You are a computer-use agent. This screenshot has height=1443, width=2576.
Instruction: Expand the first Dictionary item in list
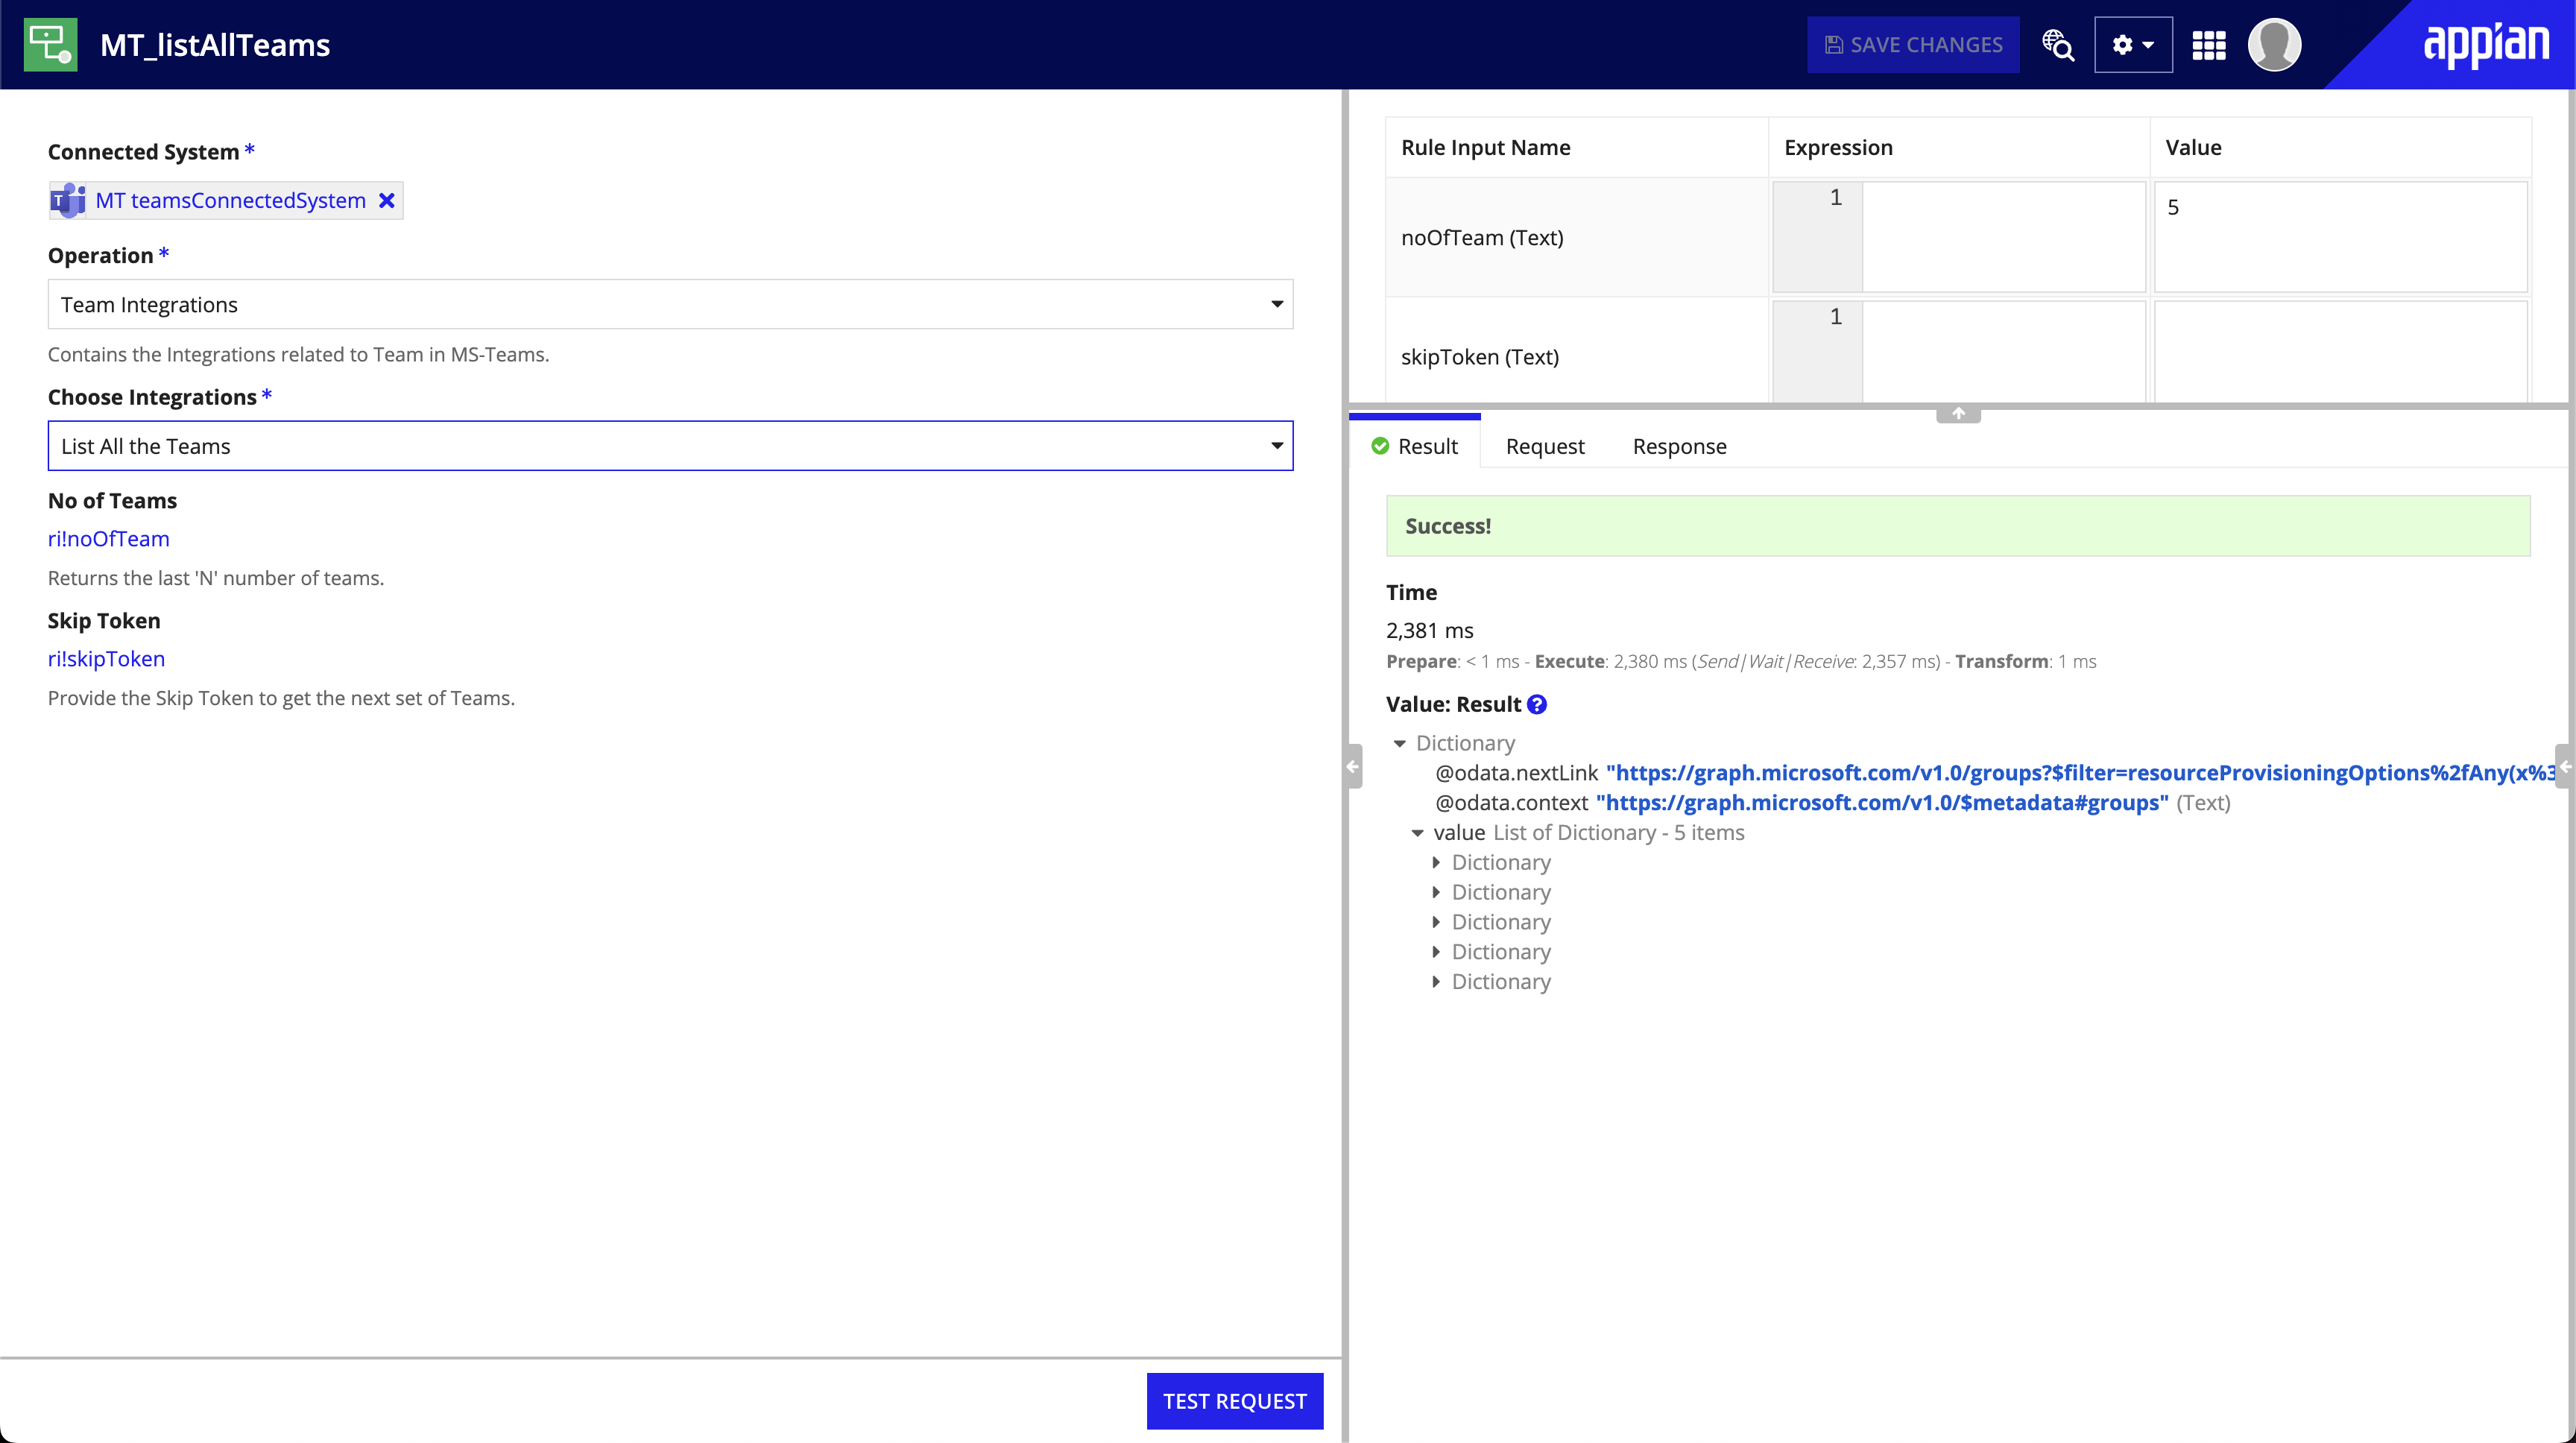(x=1436, y=862)
